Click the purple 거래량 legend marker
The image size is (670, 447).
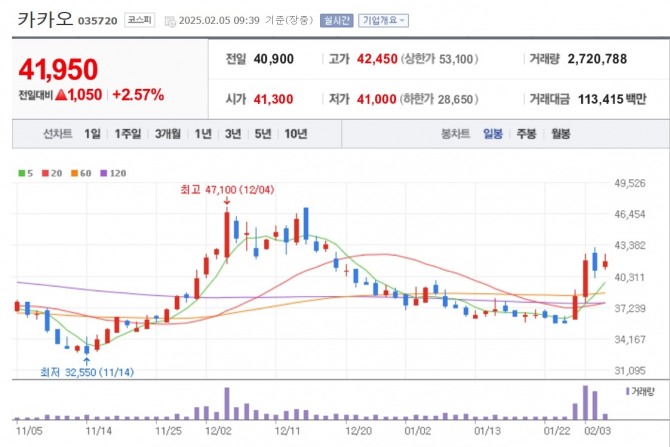click(627, 391)
